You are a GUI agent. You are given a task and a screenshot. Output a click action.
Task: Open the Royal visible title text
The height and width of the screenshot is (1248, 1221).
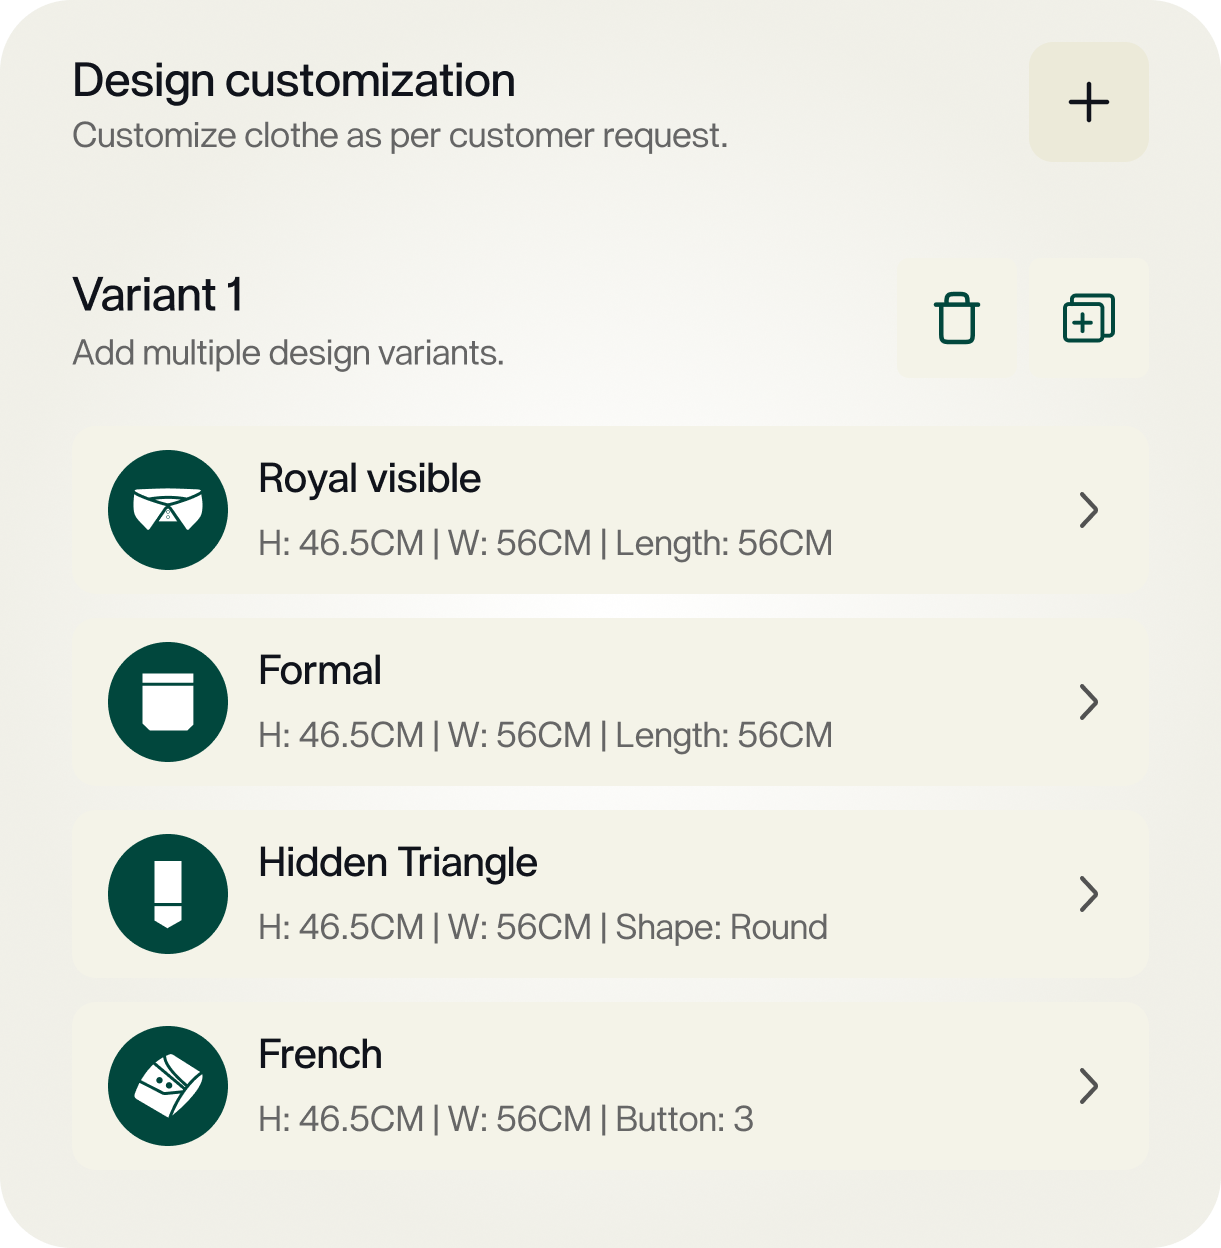click(369, 479)
